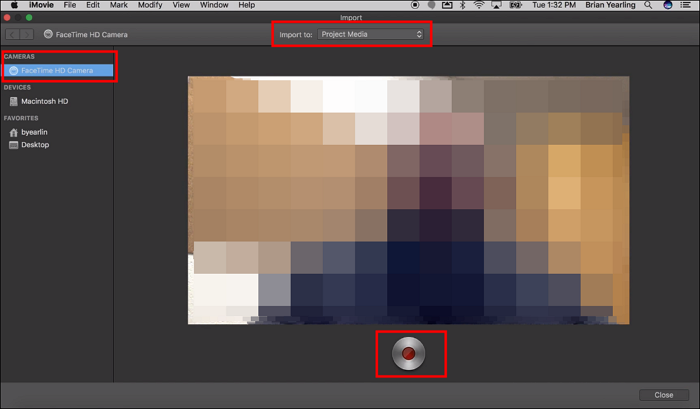Open the Import to Project Media dropdown
Screen dimensions: 700x409
coord(371,34)
